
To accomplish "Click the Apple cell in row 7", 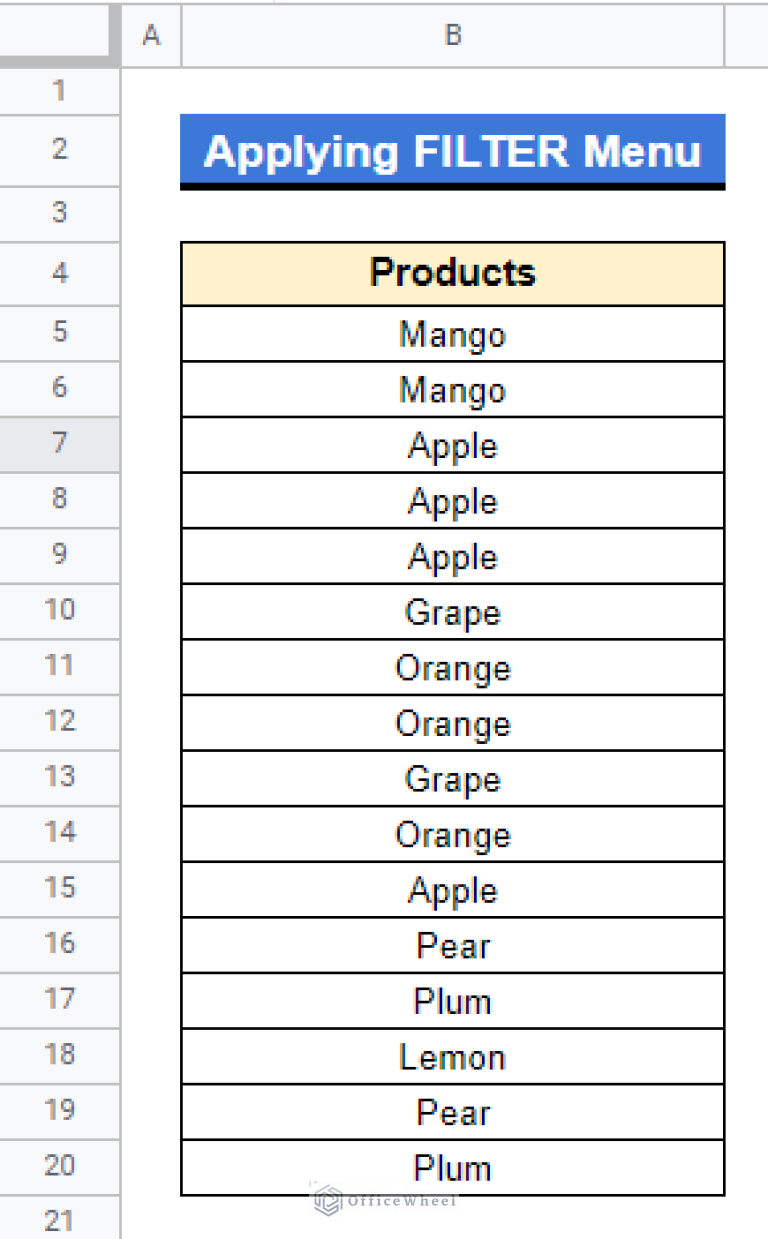I will click(452, 445).
